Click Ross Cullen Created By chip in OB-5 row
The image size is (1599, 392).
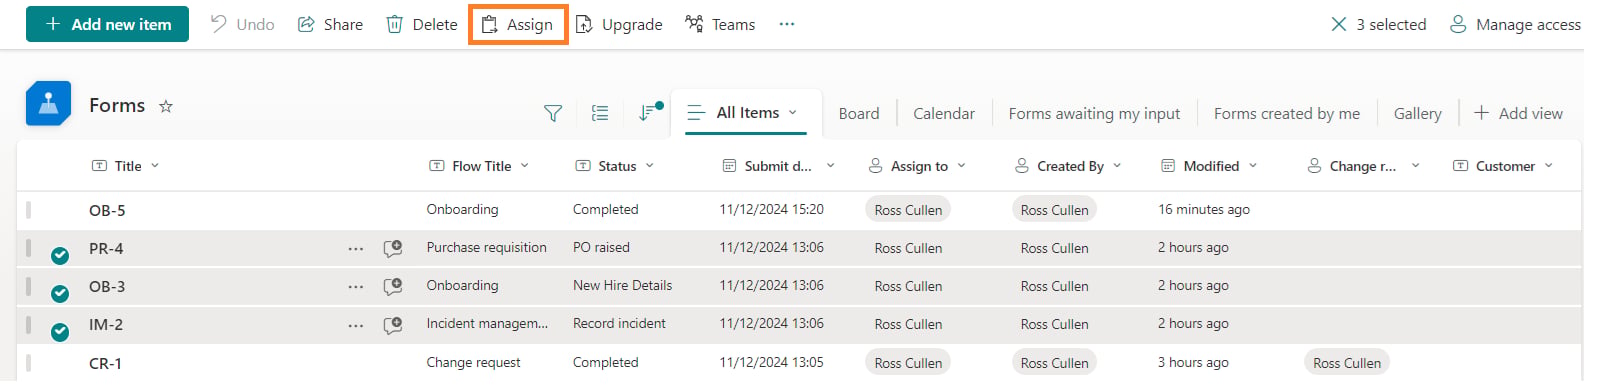(x=1054, y=210)
